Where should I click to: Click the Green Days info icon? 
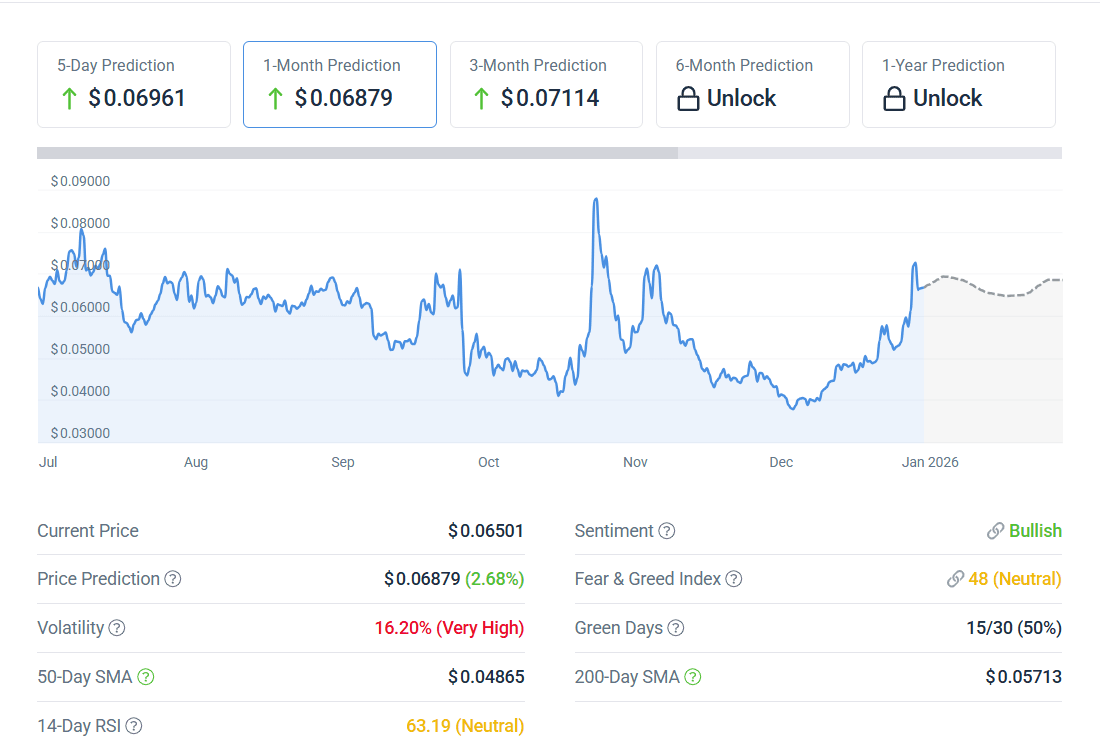676,628
